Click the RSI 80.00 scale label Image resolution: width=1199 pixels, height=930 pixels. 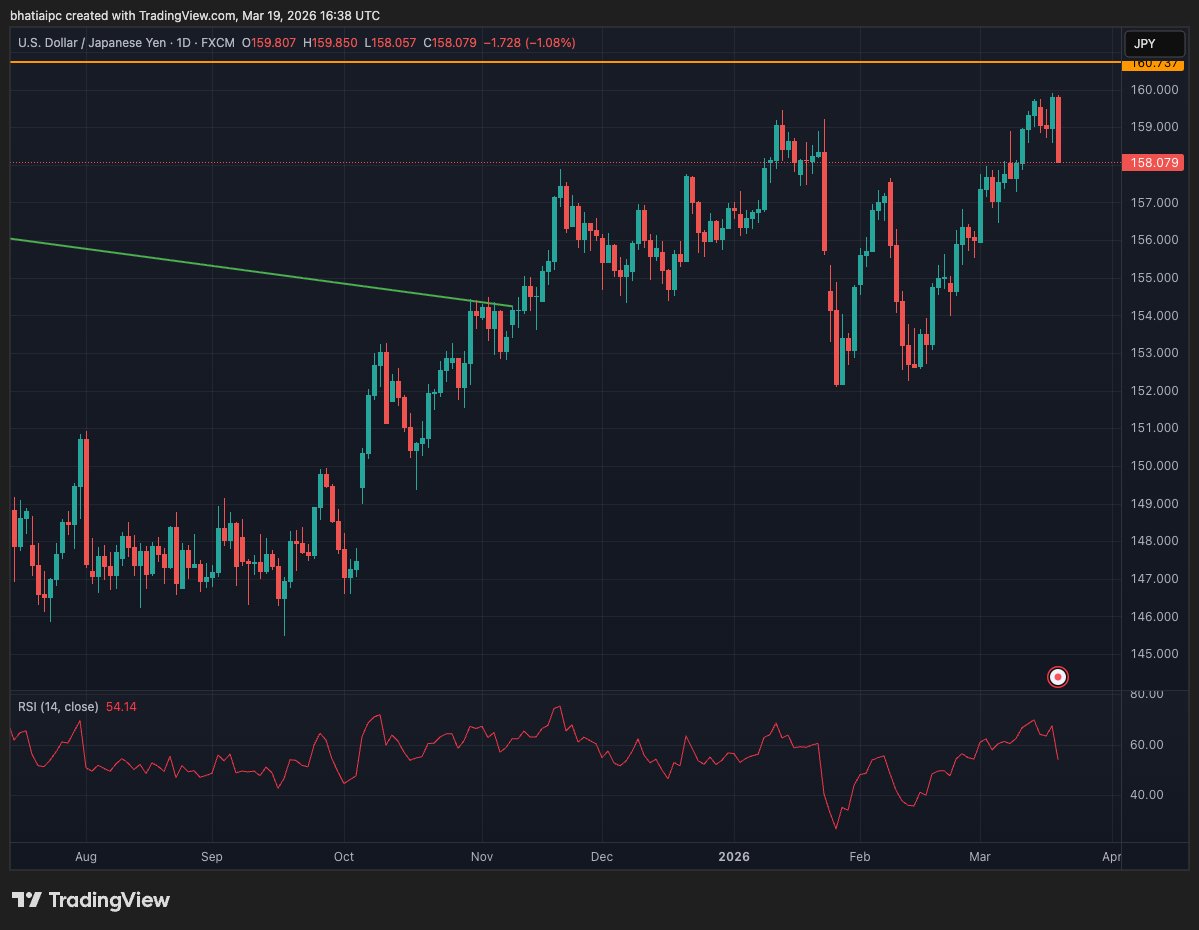click(x=1146, y=694)
